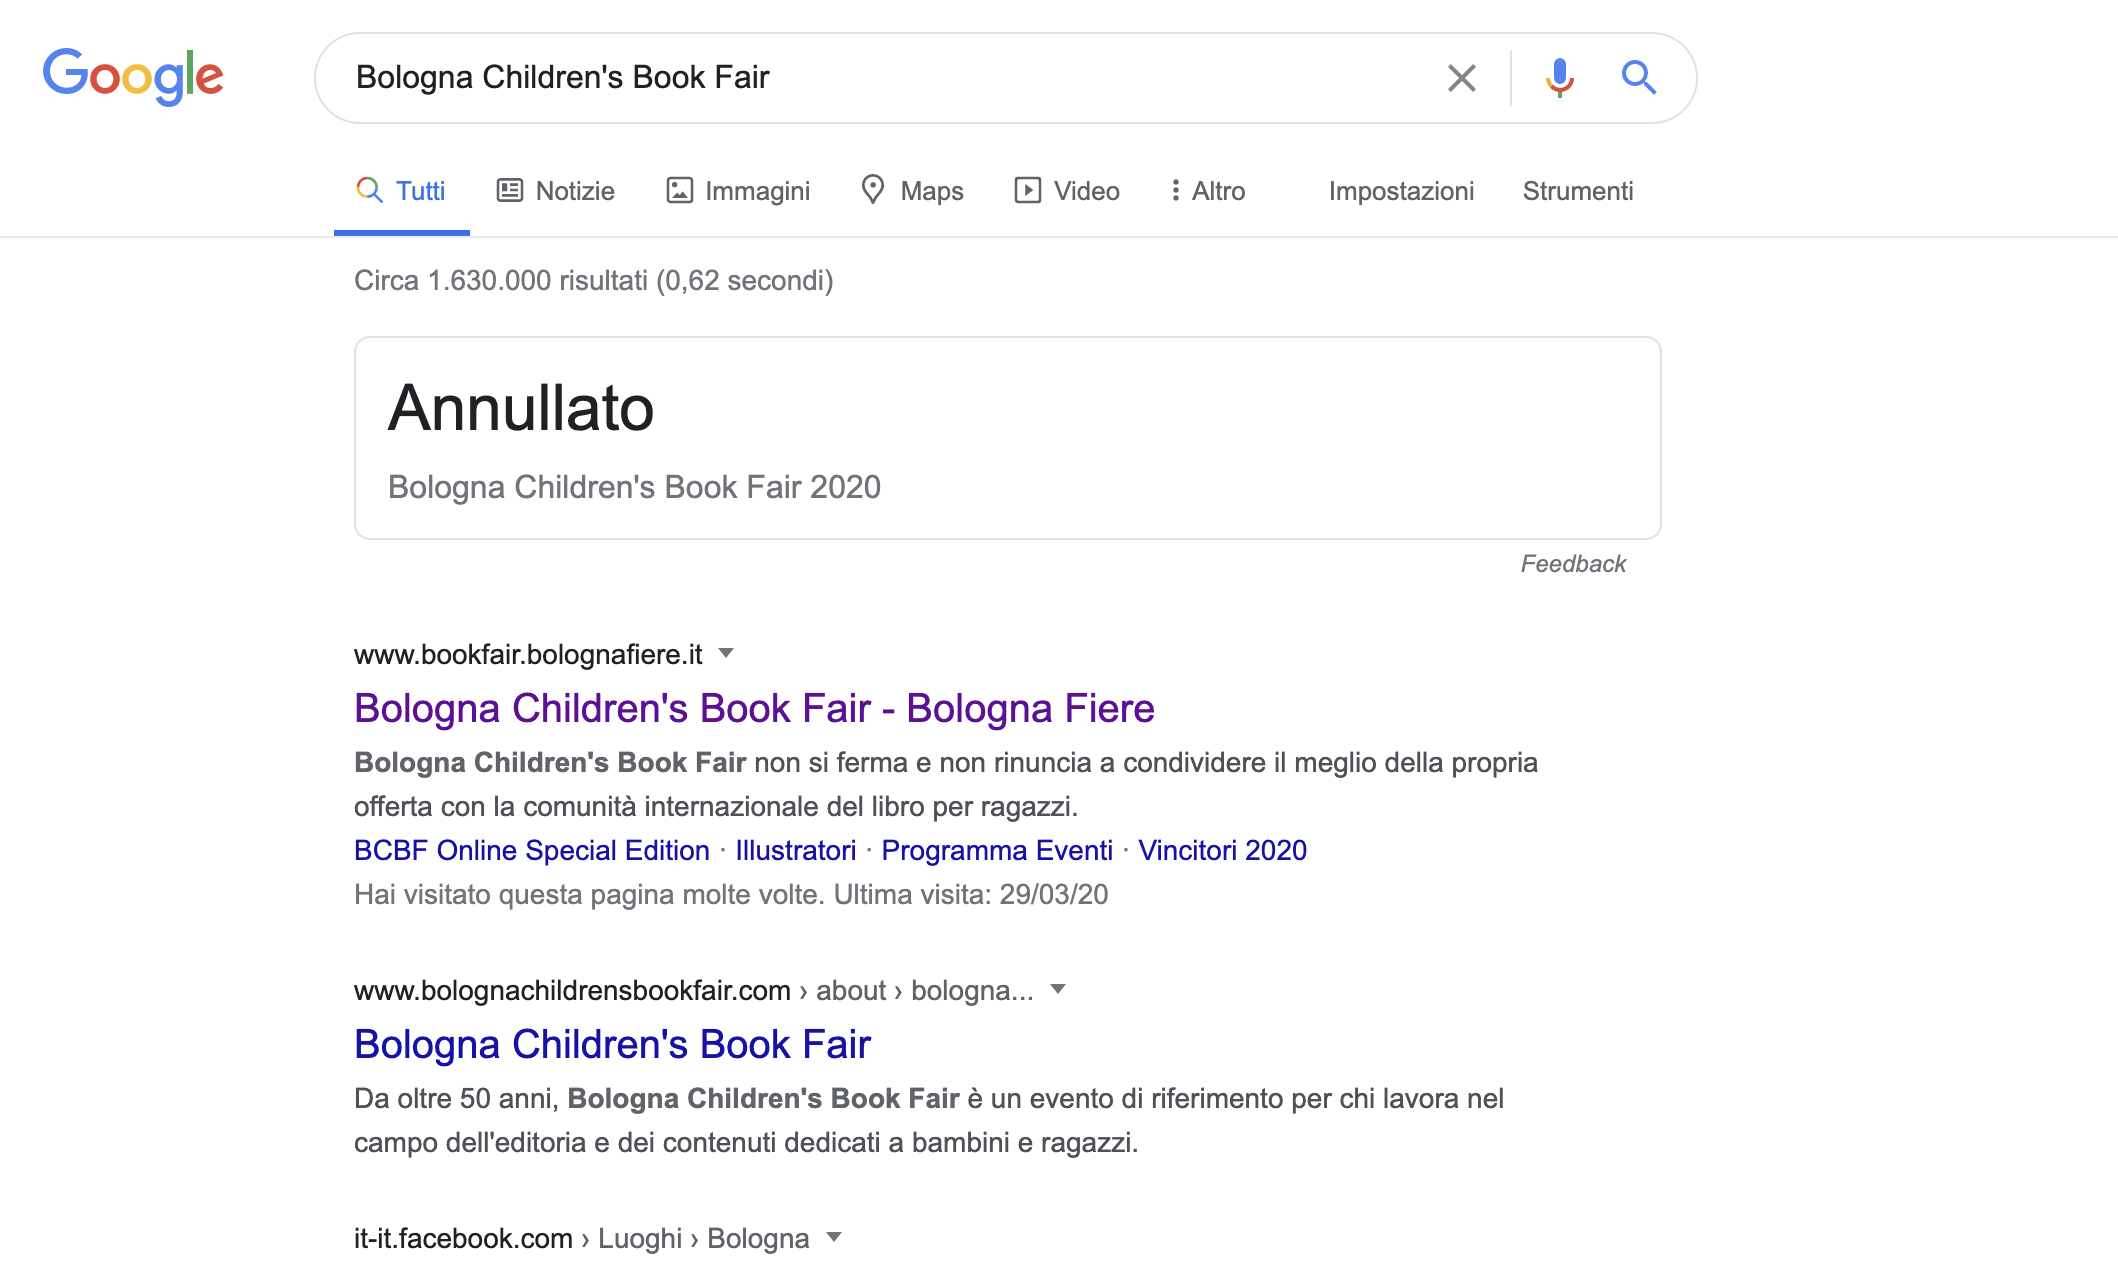Open Strumenti options
Viewport: 2118px width, 1270px height.
[x=1578, y=191]
